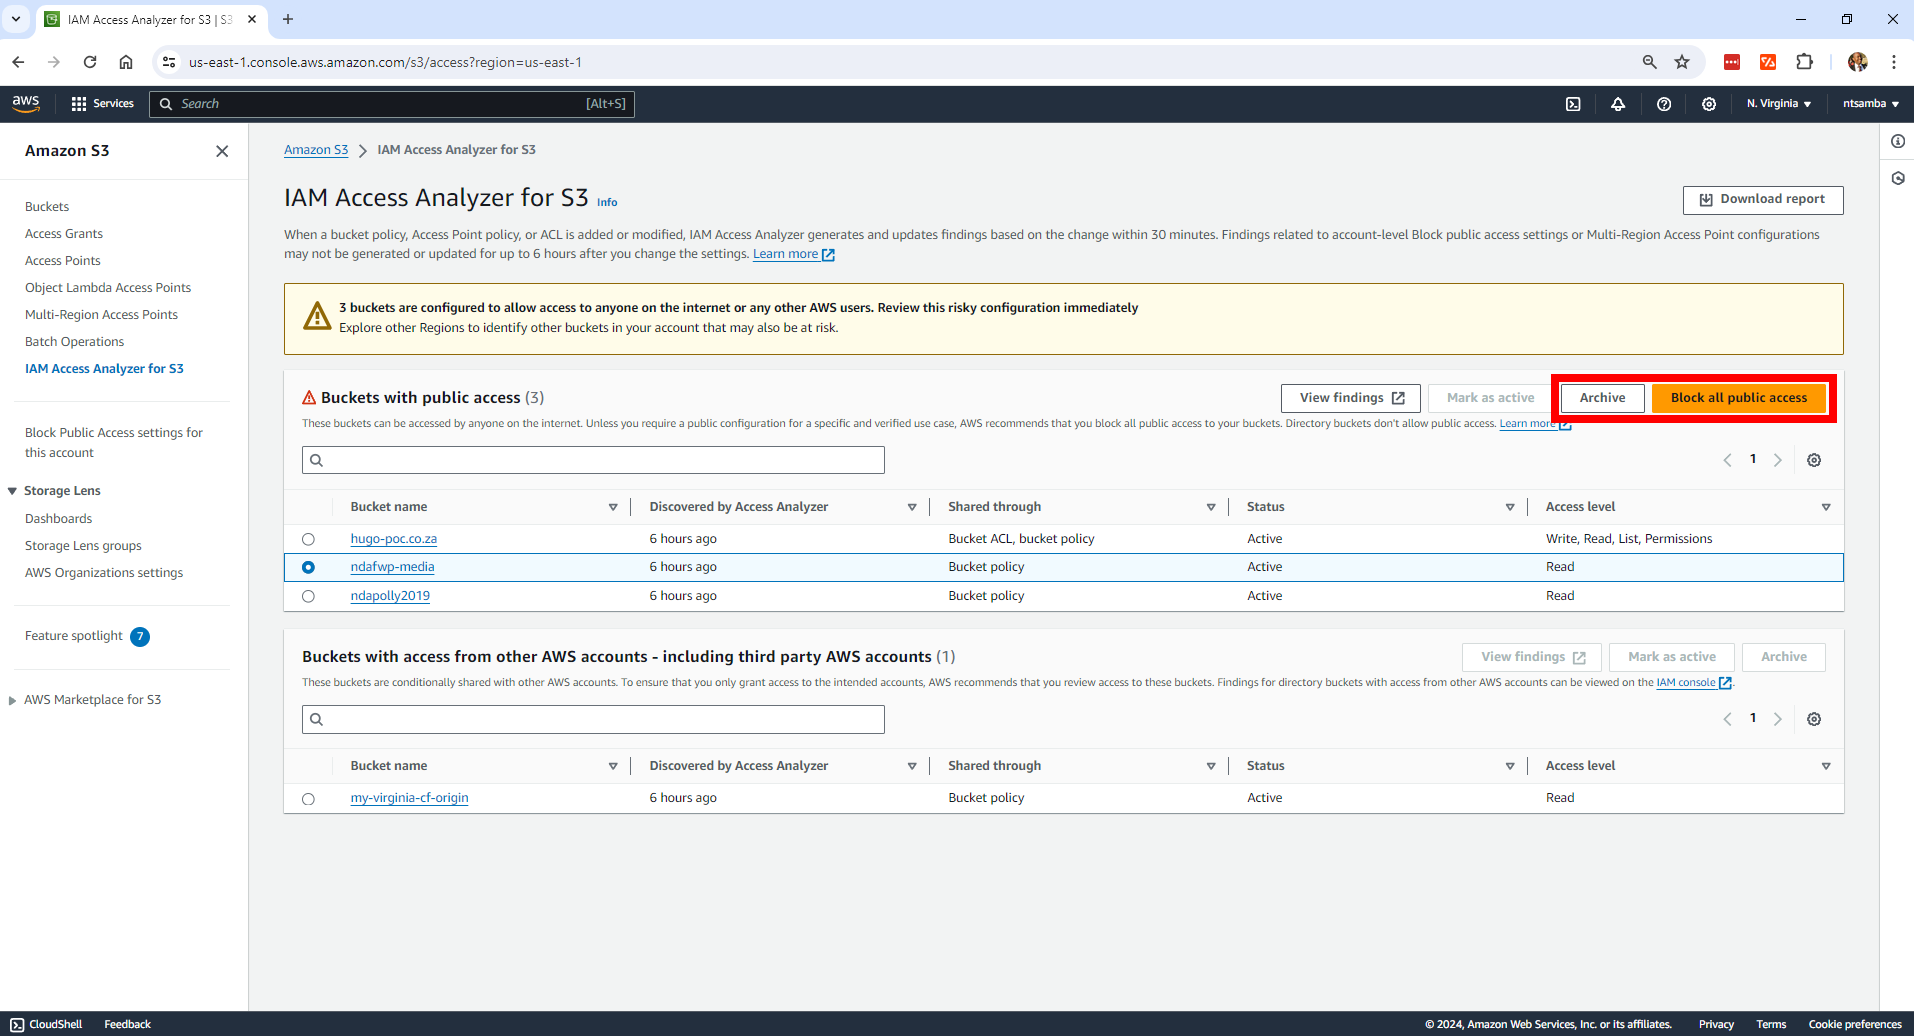Click the Block all public access button
This screenshot has width=1914, height=1036.
1739,397
